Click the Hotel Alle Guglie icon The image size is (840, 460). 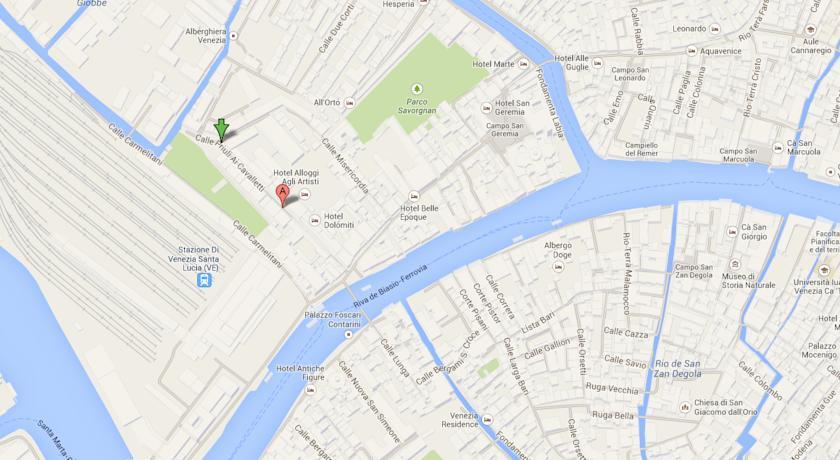[x=598, y=63]
